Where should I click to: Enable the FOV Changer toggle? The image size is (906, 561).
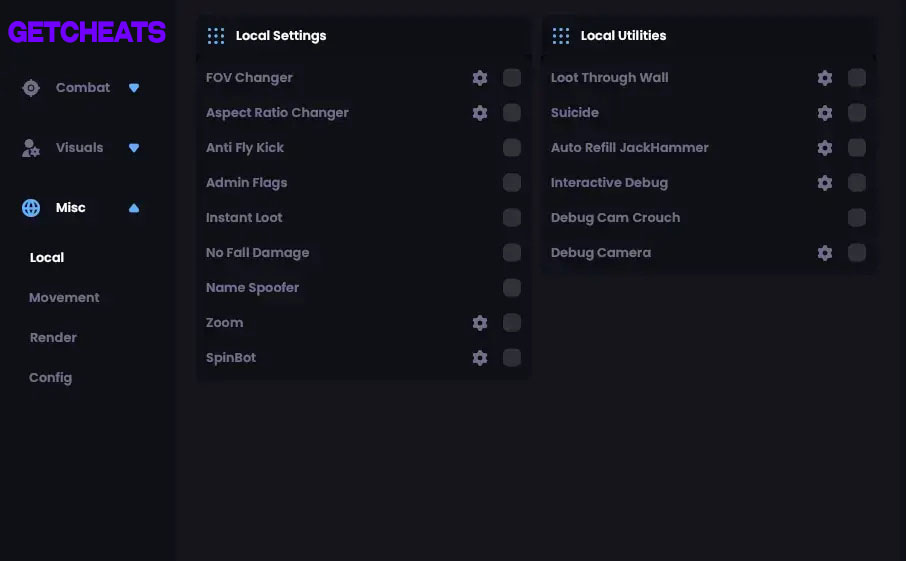pos(511,77)
